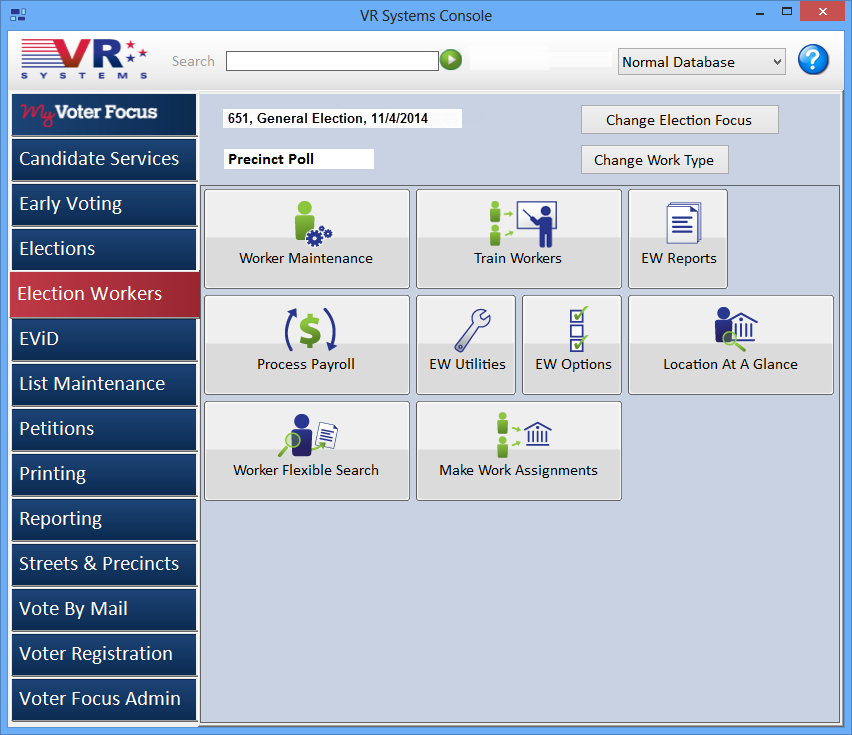The width and height of the screenshot is (852, 735).
Task: Open the Train Workers icon
Action: click(523, 223)
